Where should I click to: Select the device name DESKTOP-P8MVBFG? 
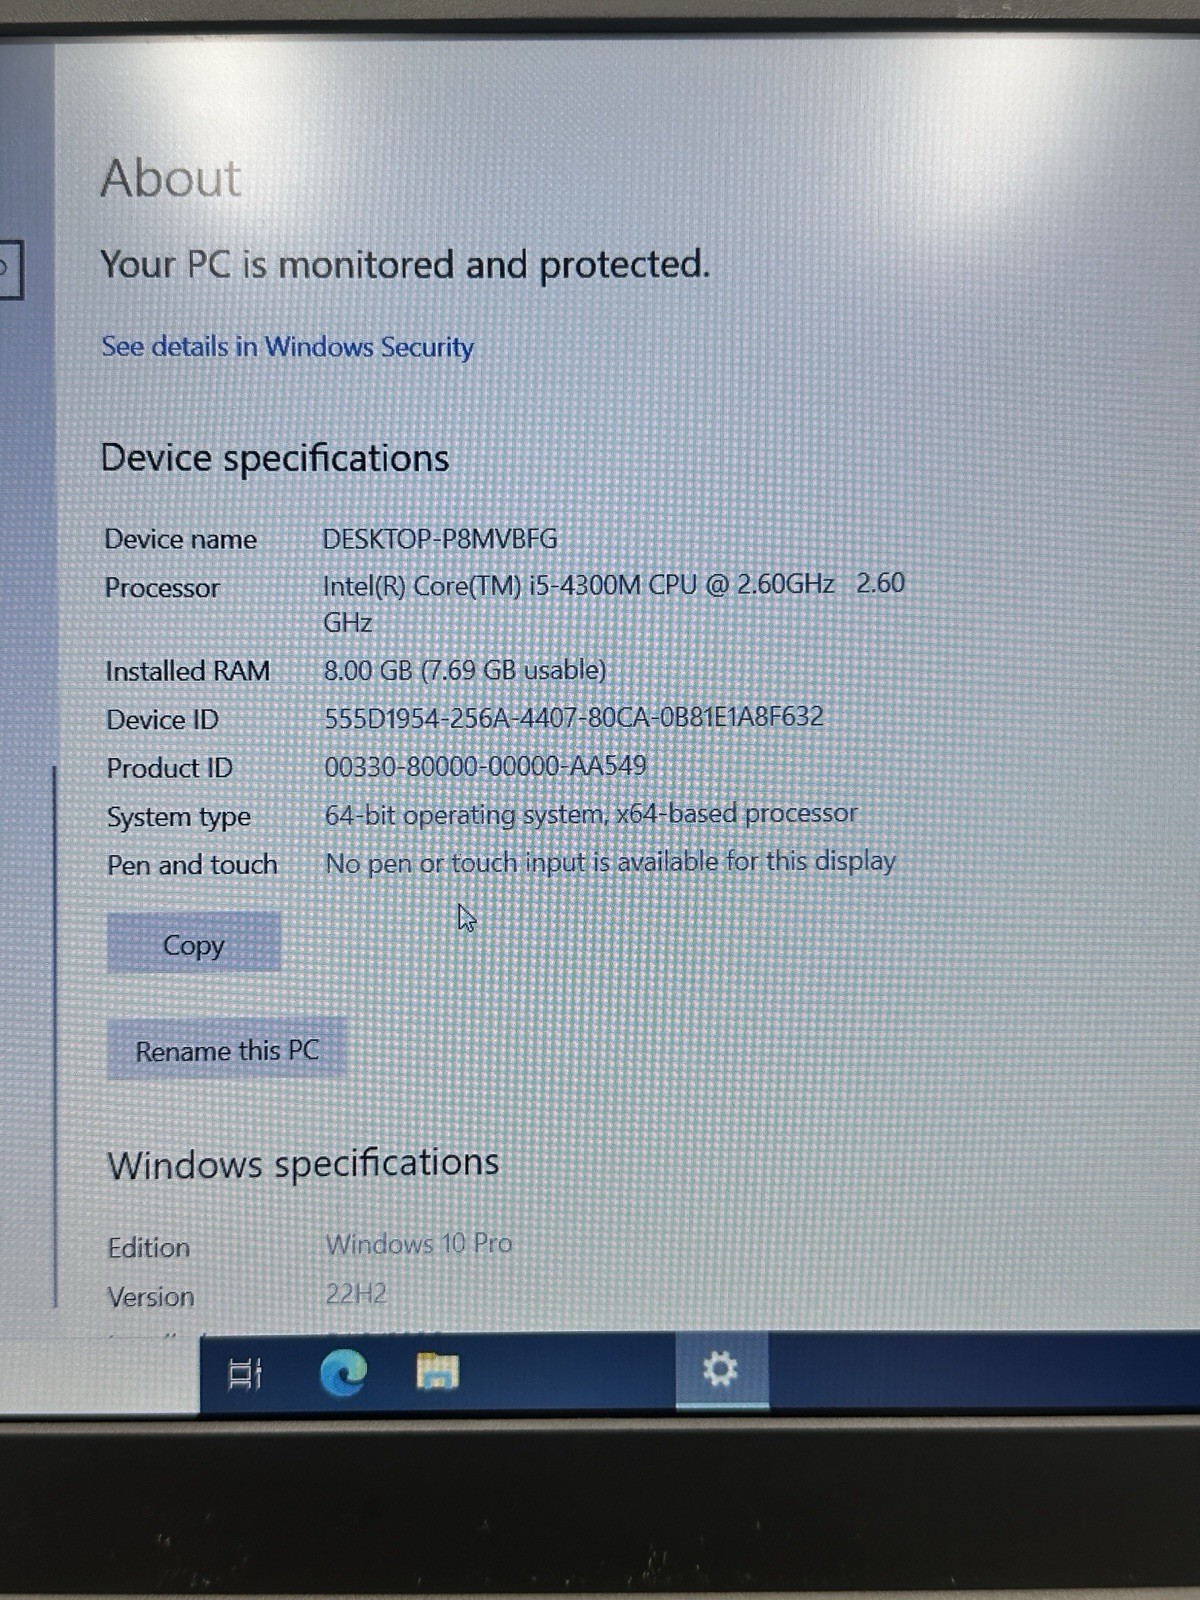click(440, 539)
